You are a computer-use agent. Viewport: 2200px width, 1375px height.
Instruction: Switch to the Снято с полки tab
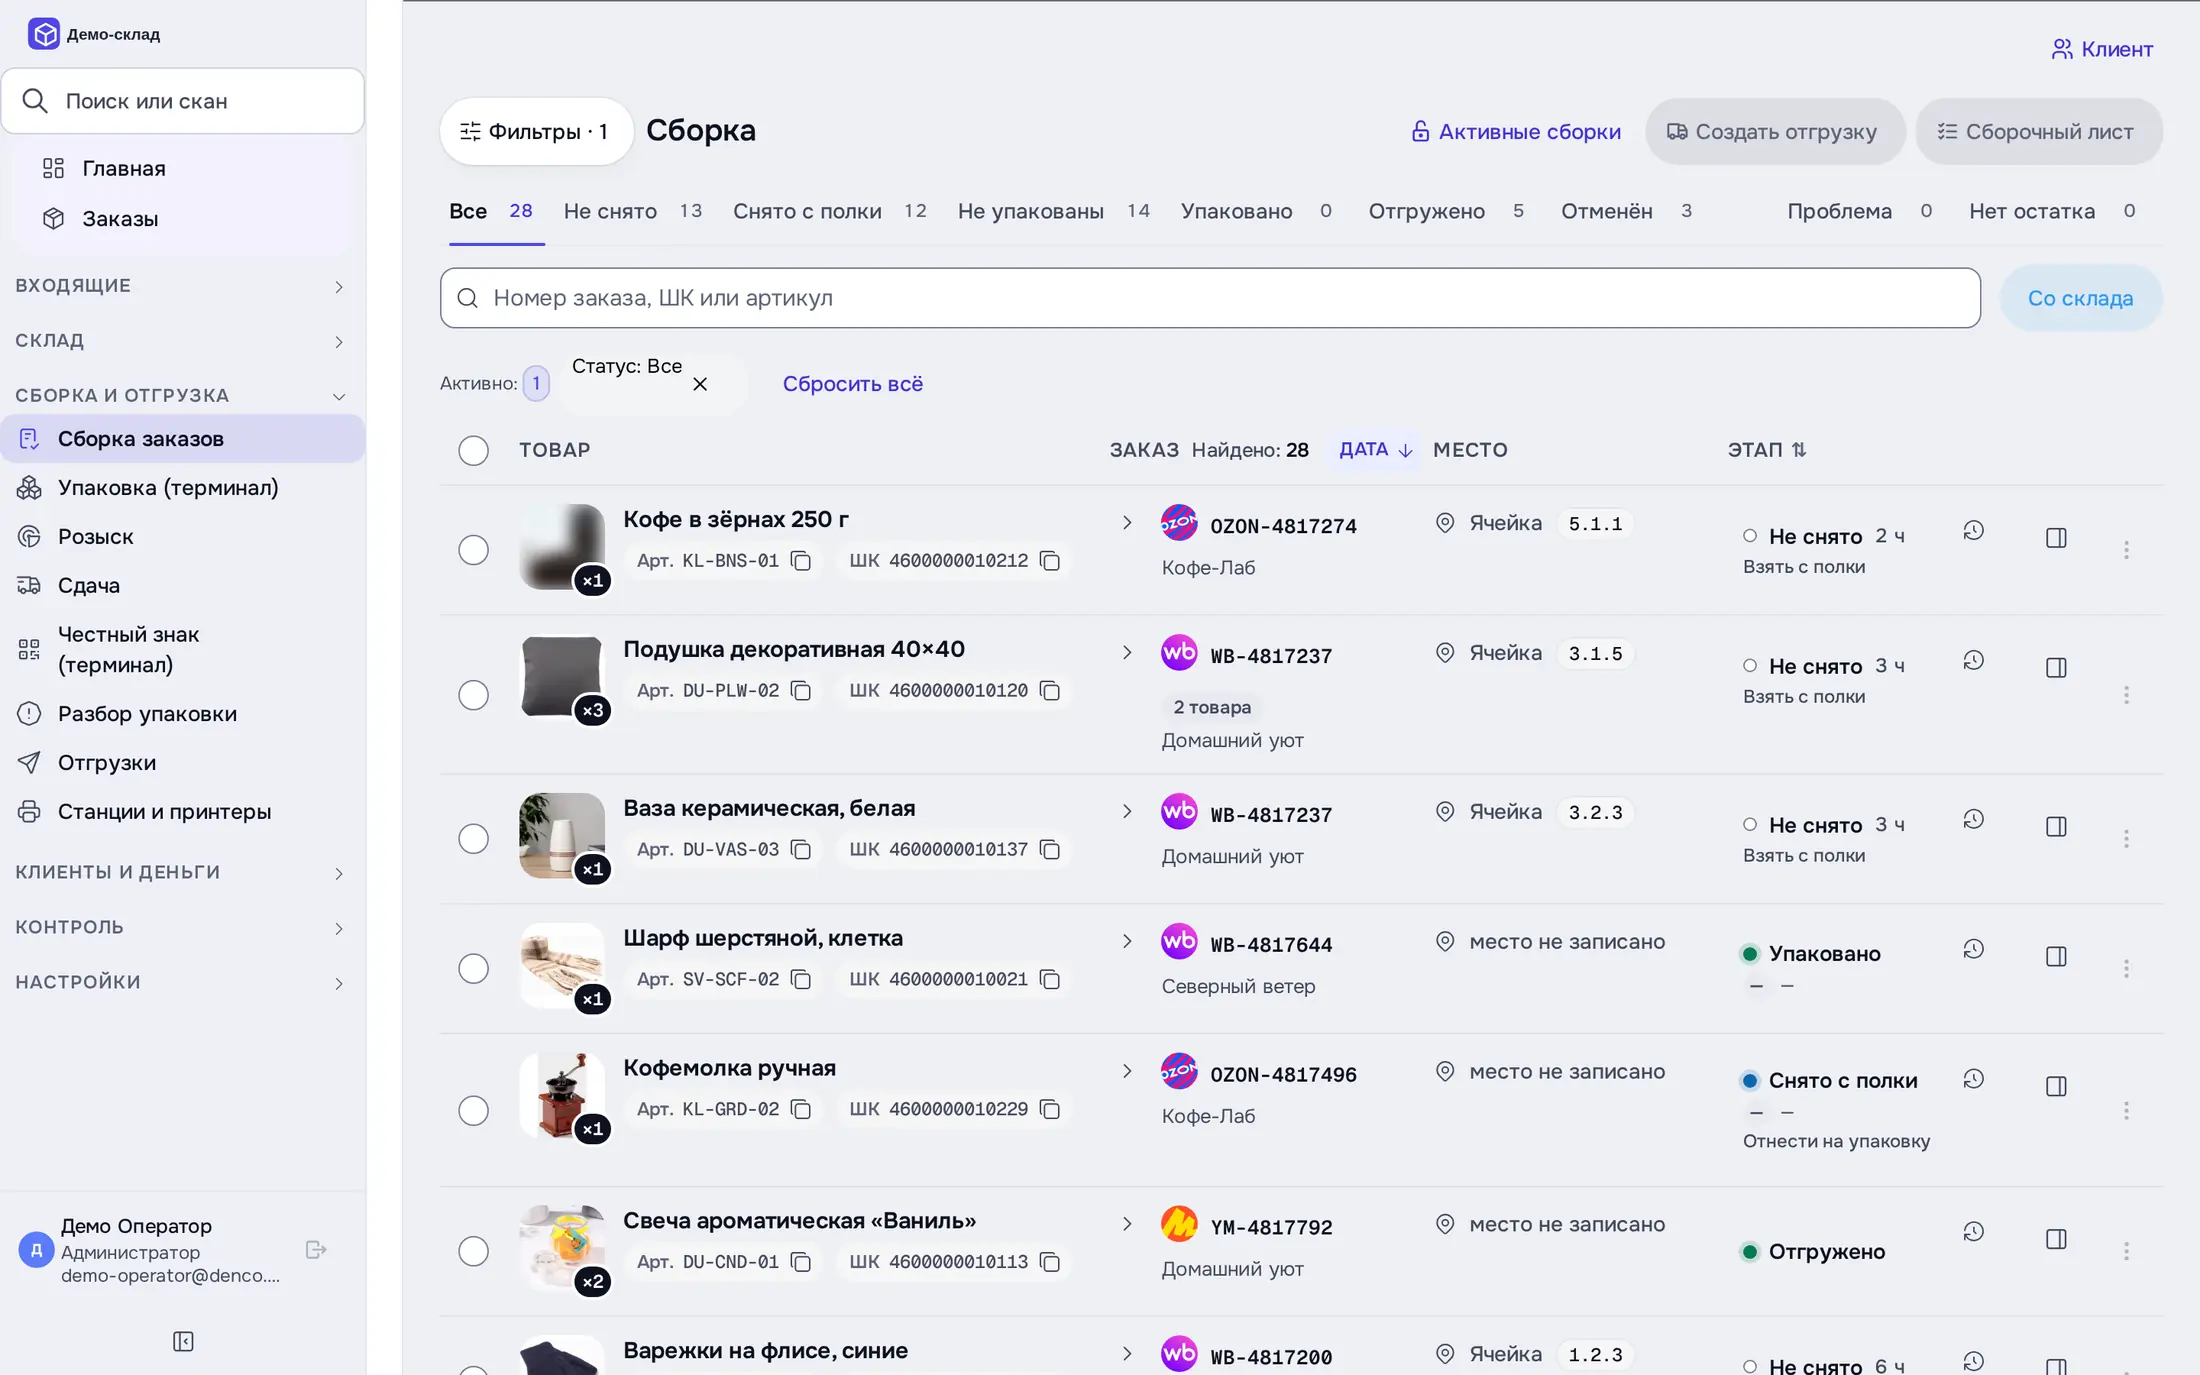click(x=829, y=211)
